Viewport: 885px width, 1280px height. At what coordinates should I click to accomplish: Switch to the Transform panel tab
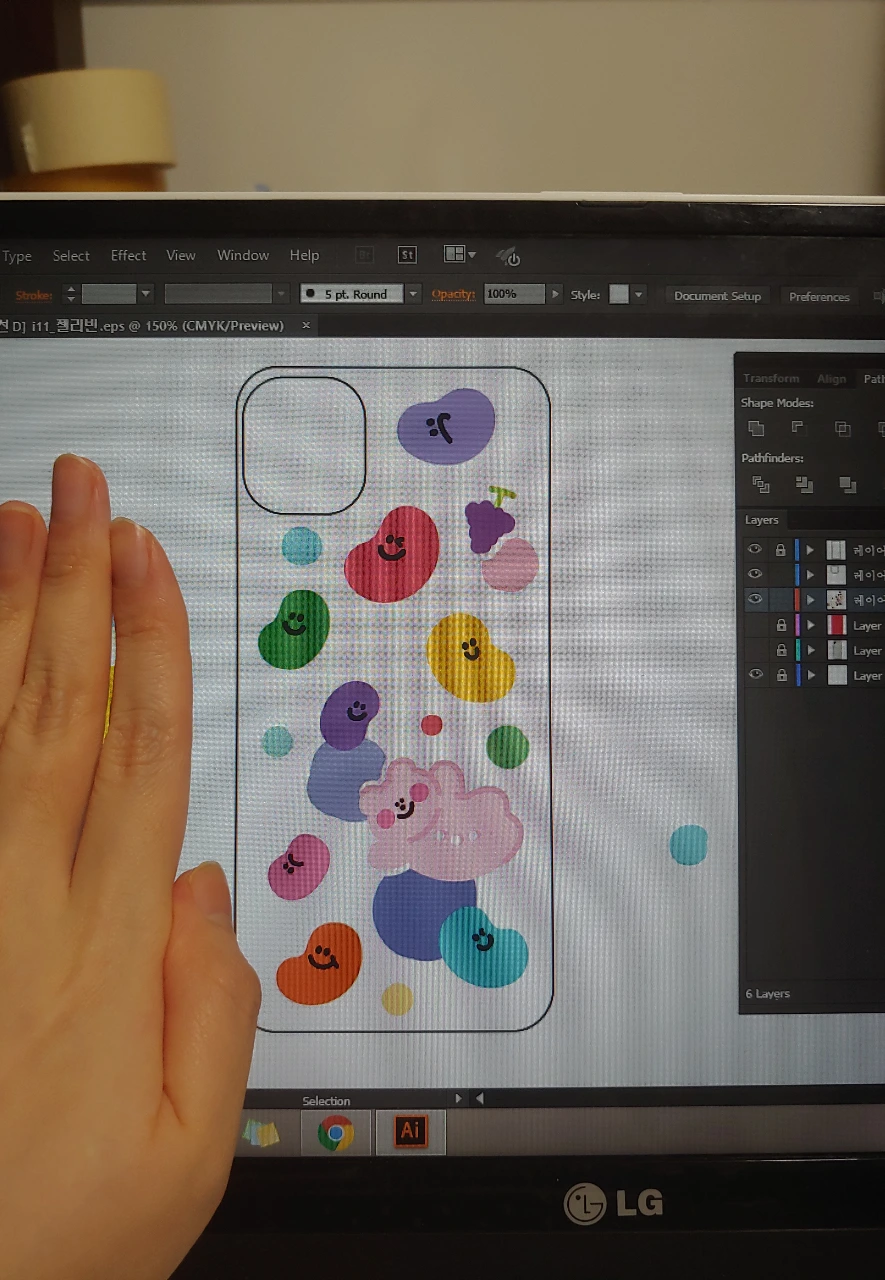[x=771, y=378]
